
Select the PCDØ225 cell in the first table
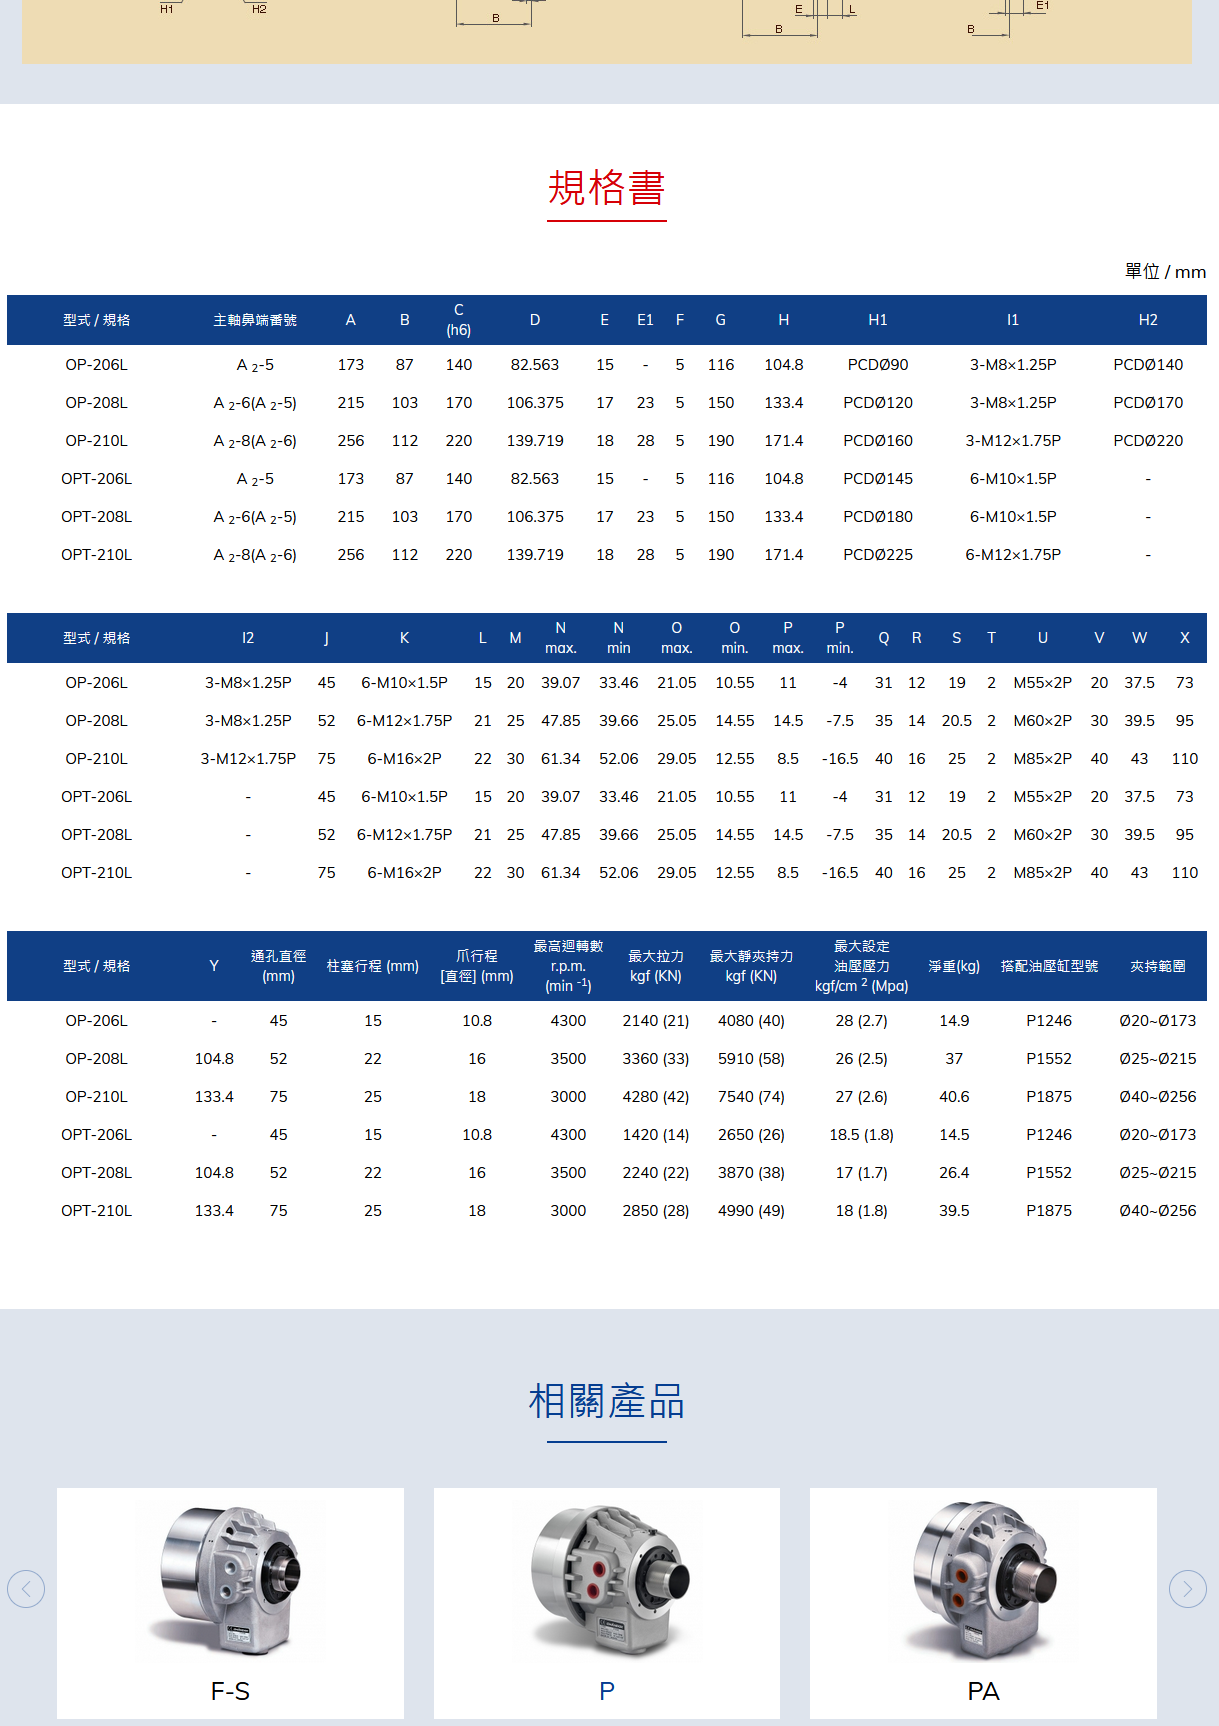tap(877, 555)
